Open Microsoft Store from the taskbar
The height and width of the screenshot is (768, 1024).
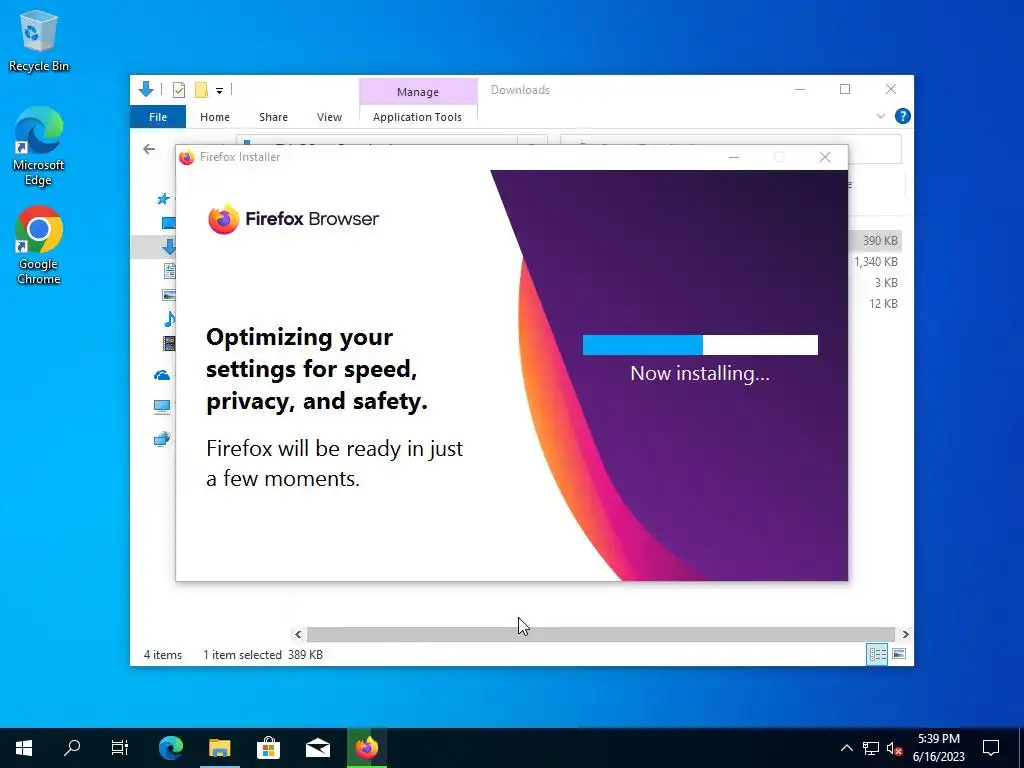click(x=268, y=748)
